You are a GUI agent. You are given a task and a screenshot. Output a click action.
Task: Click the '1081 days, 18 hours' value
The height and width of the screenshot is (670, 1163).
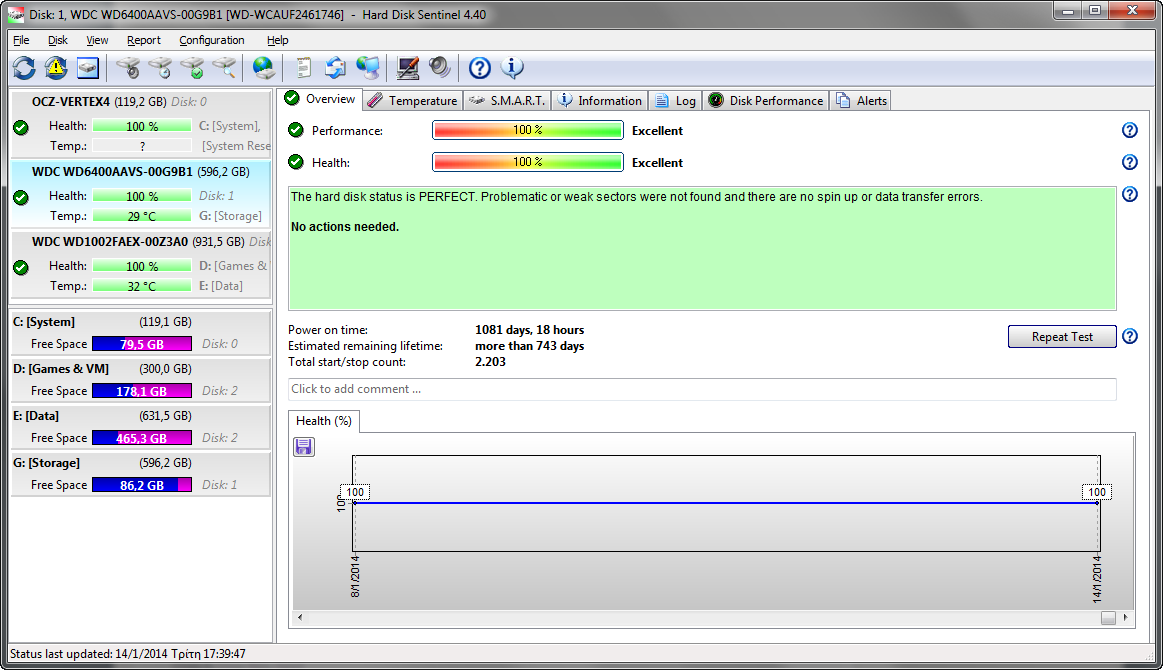(x=530, y=329)
